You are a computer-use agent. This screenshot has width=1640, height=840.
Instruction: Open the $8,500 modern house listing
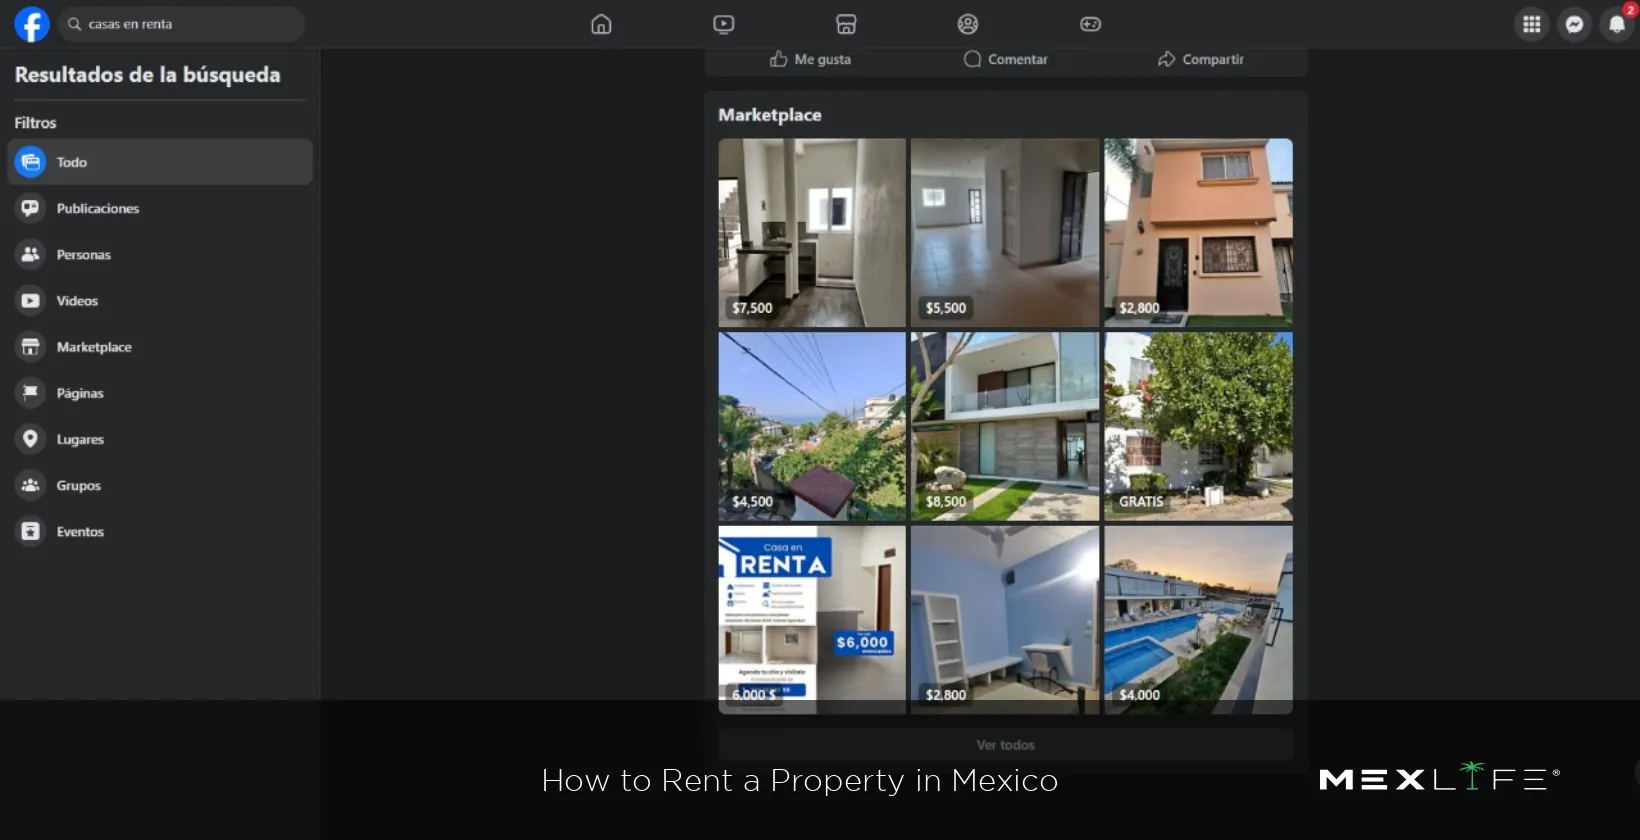point(1005,426)
